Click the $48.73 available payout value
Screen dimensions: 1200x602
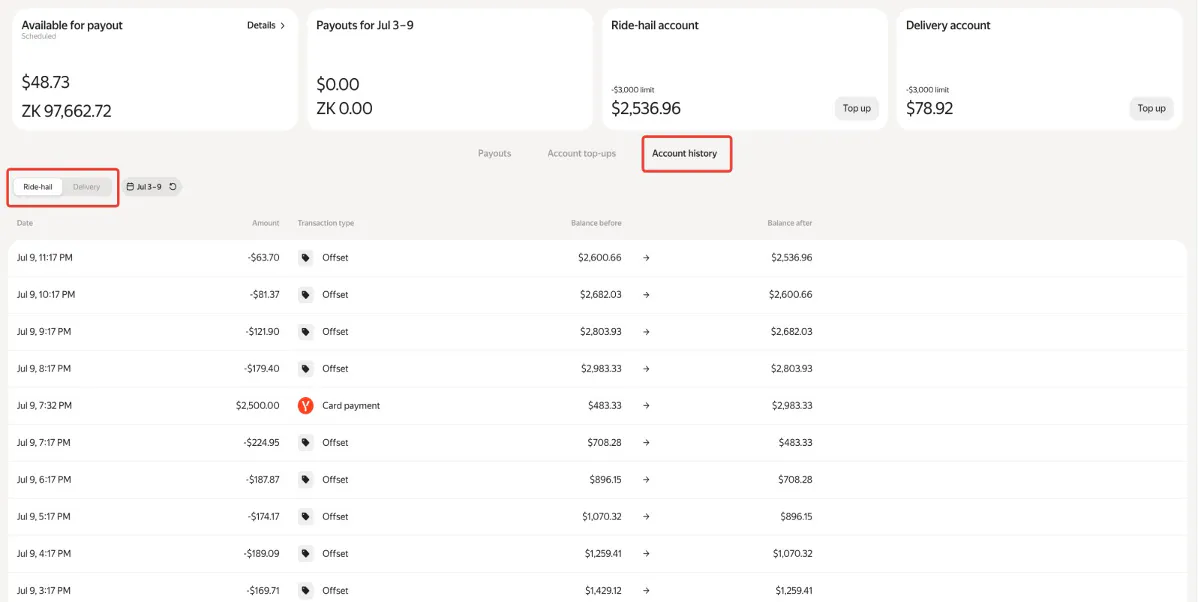(46, 82)
